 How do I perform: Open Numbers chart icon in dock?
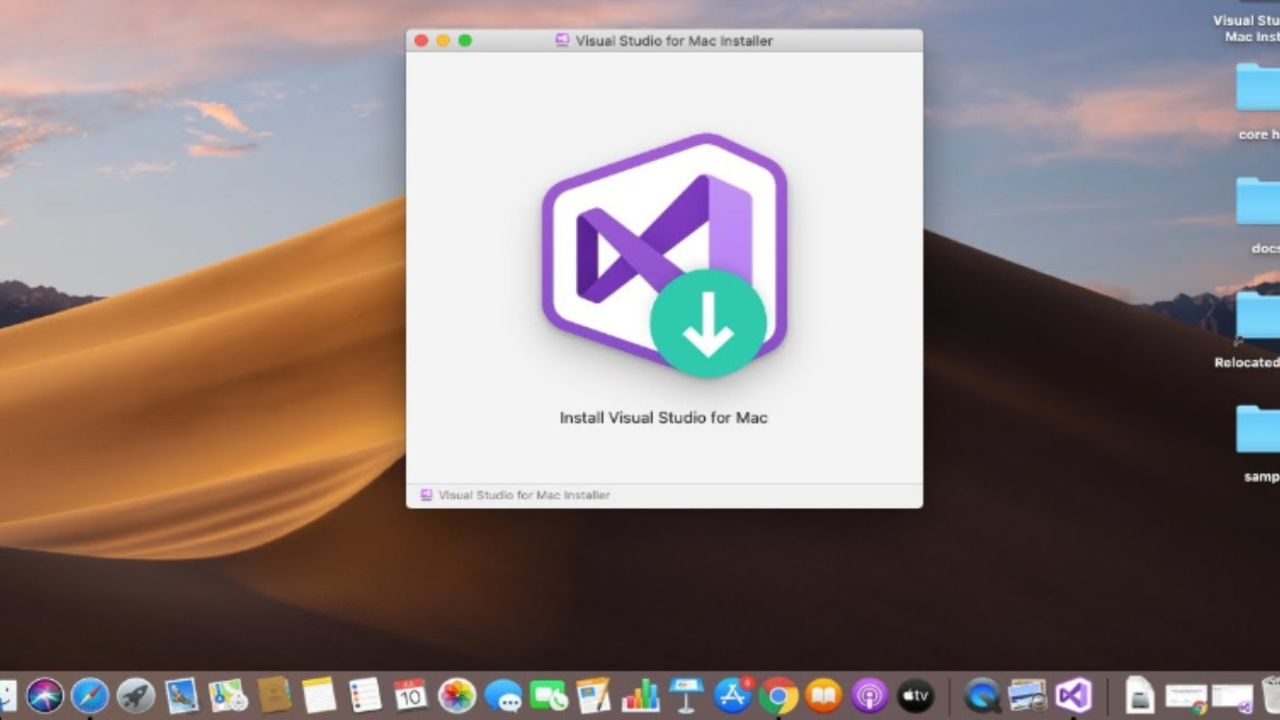point(640,694)
